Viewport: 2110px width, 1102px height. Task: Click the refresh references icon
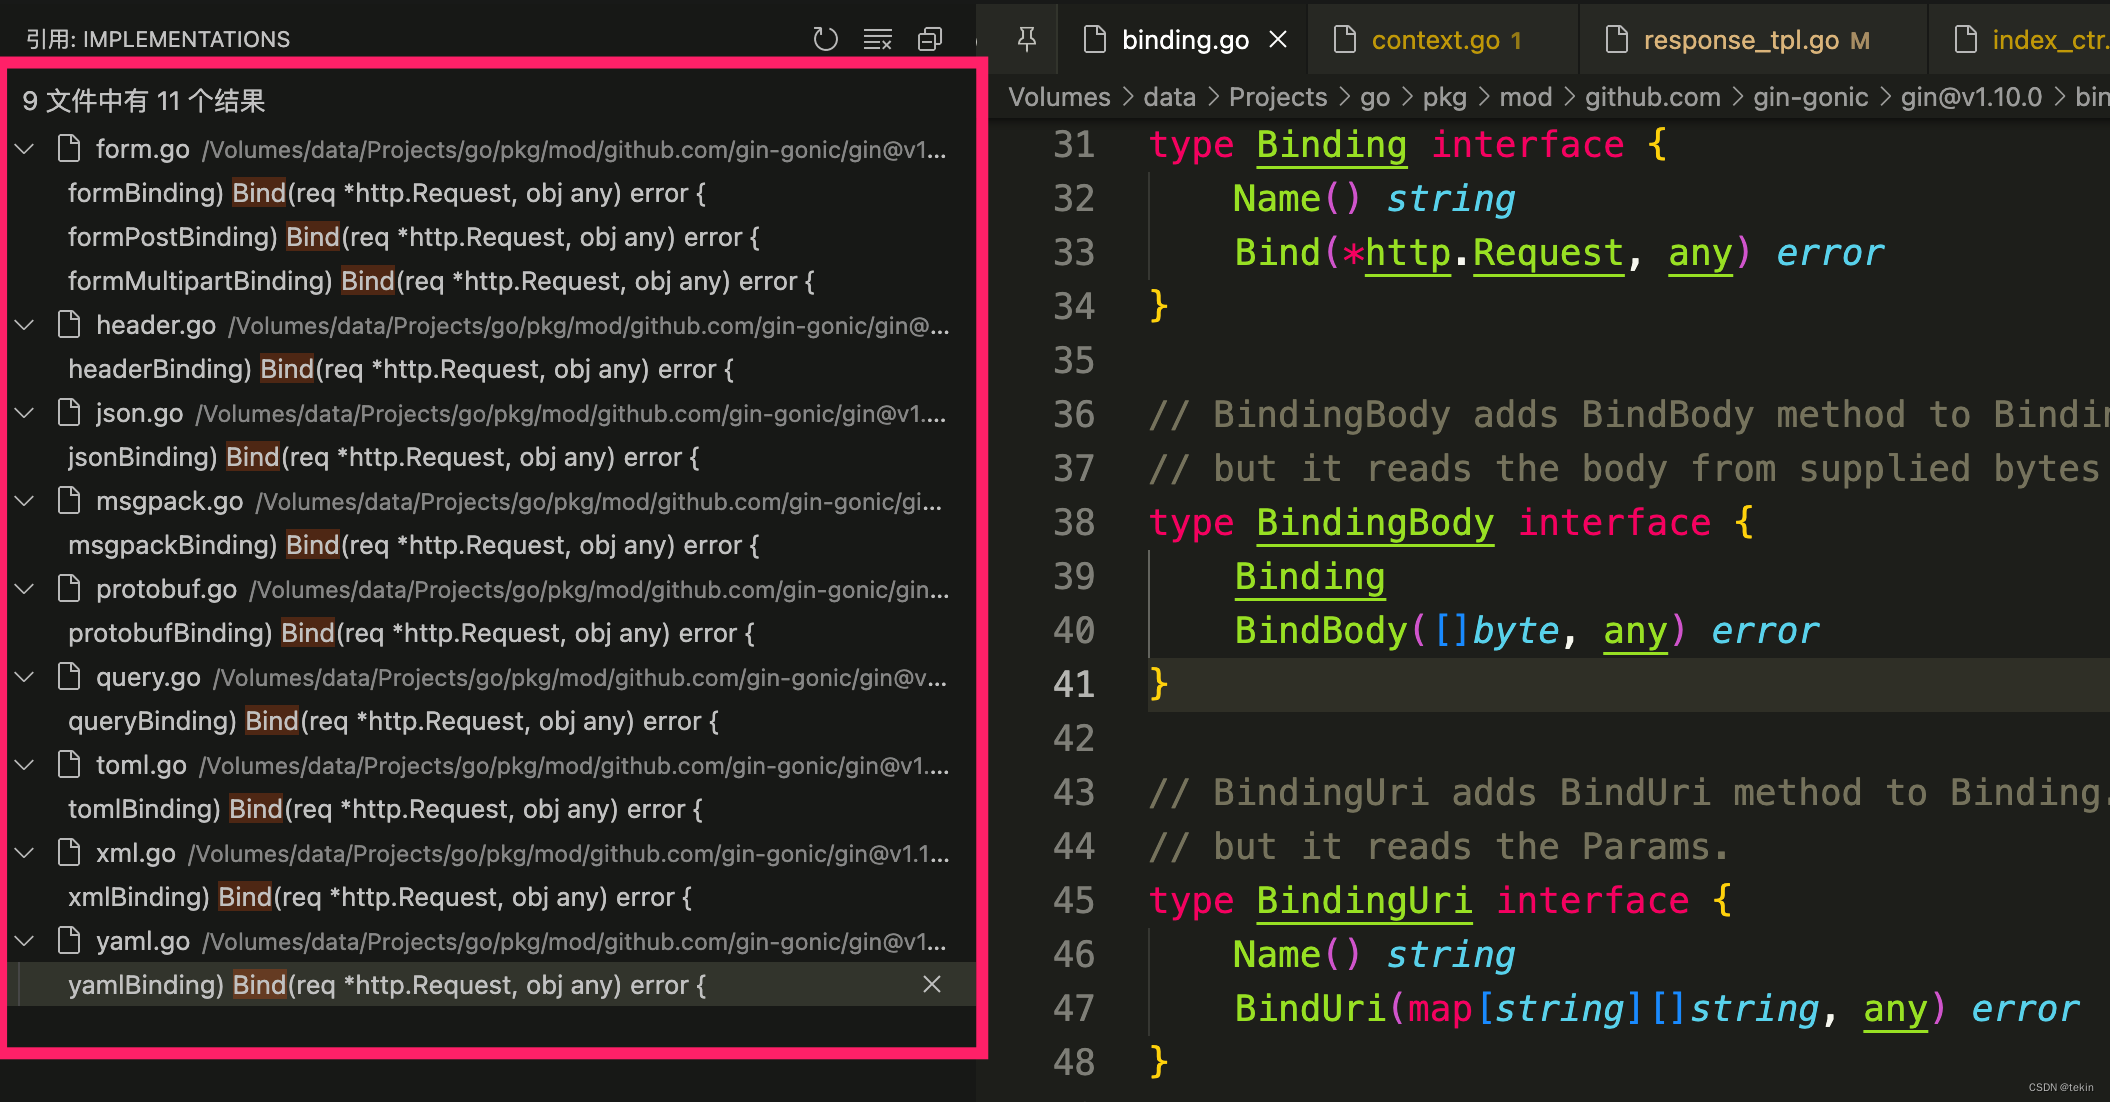[825, 39]
